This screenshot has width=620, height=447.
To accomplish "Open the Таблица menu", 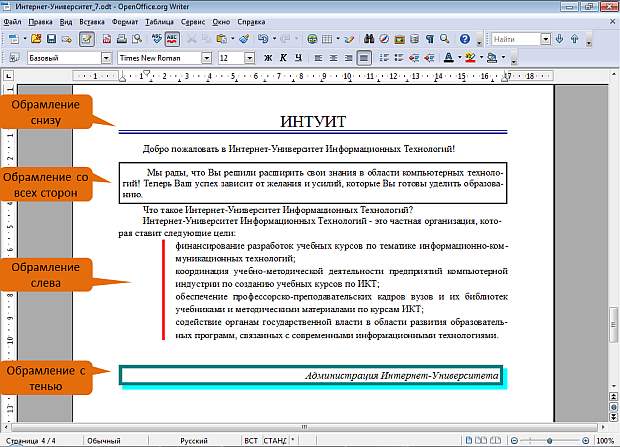I will tap(159, 22).
